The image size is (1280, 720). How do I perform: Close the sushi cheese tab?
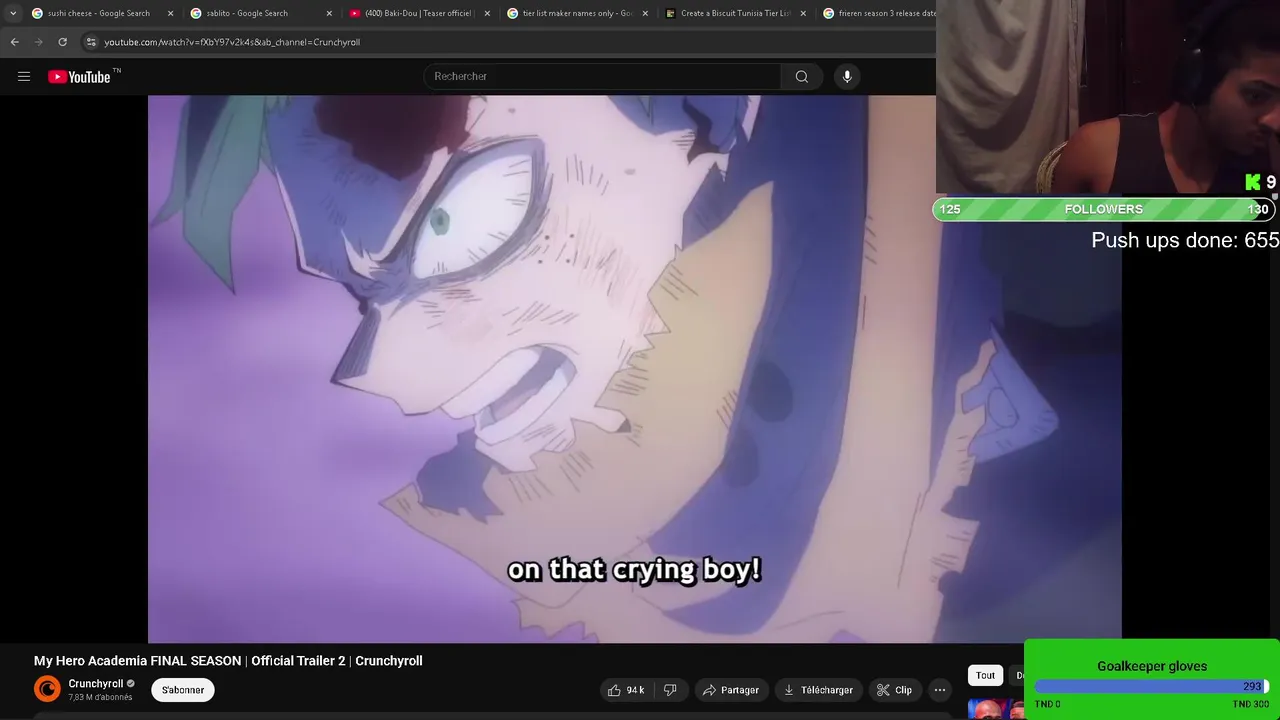coord(170,13)
